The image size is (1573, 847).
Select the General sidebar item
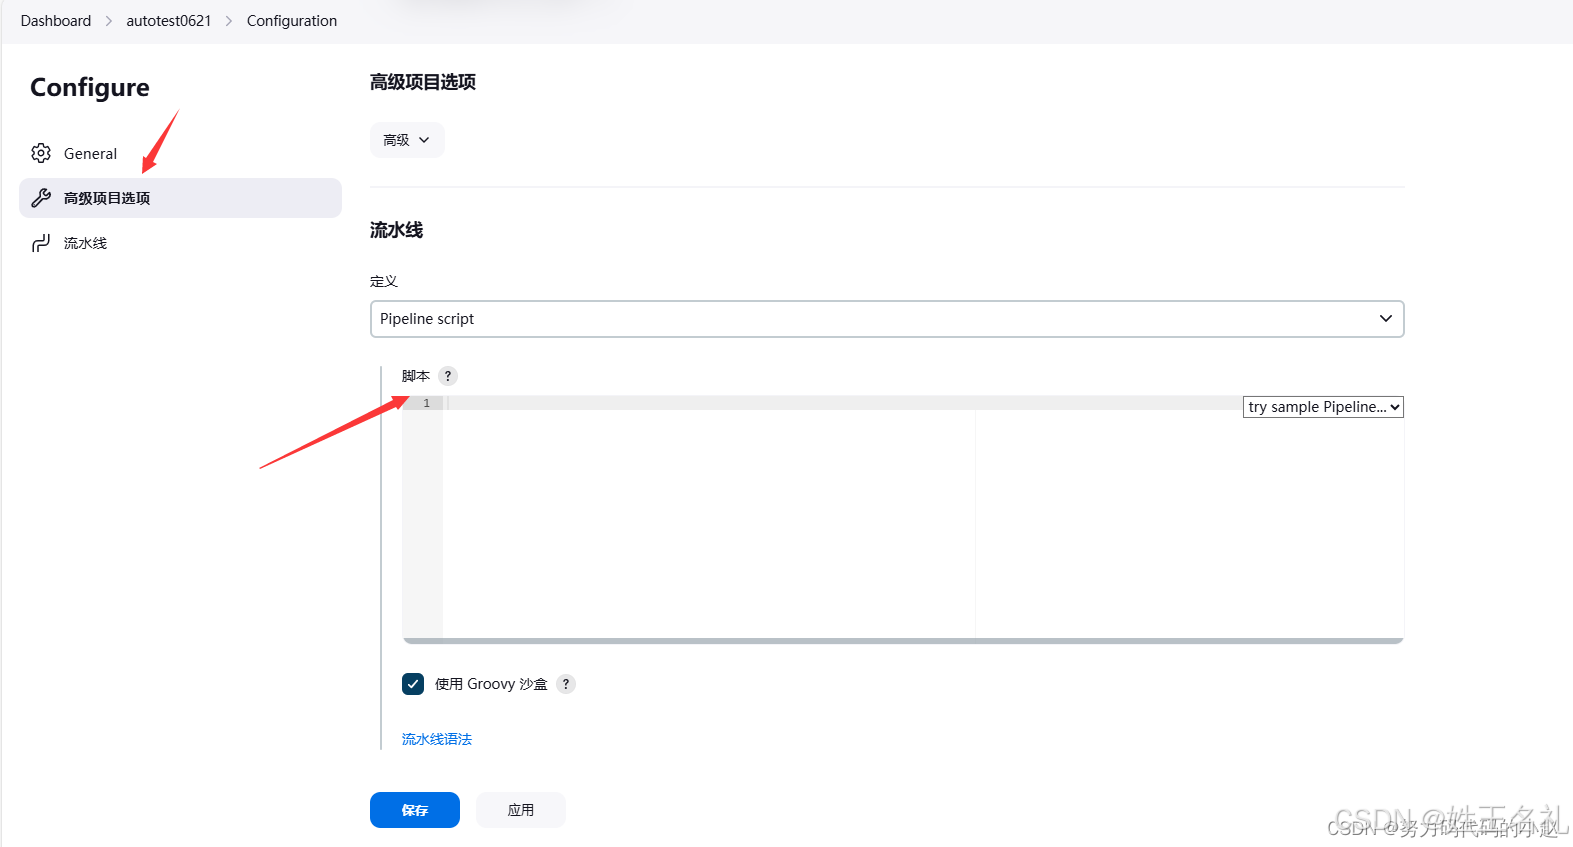click(x=180, y=153)
